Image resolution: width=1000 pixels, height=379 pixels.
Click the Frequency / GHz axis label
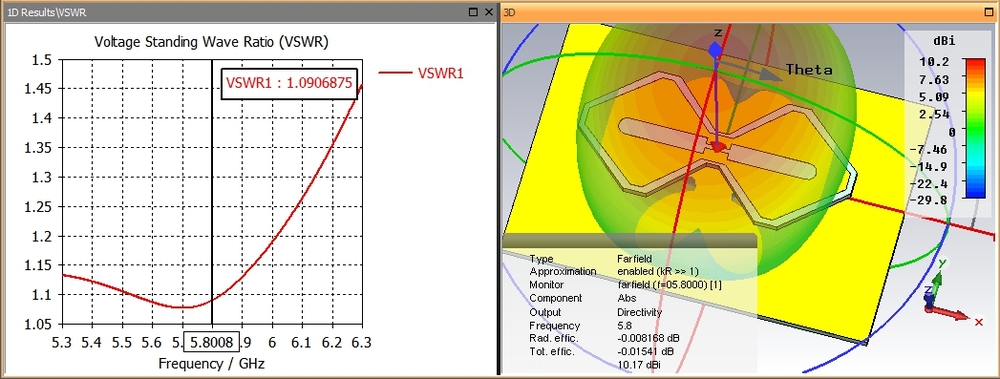(x=211, y=364)
